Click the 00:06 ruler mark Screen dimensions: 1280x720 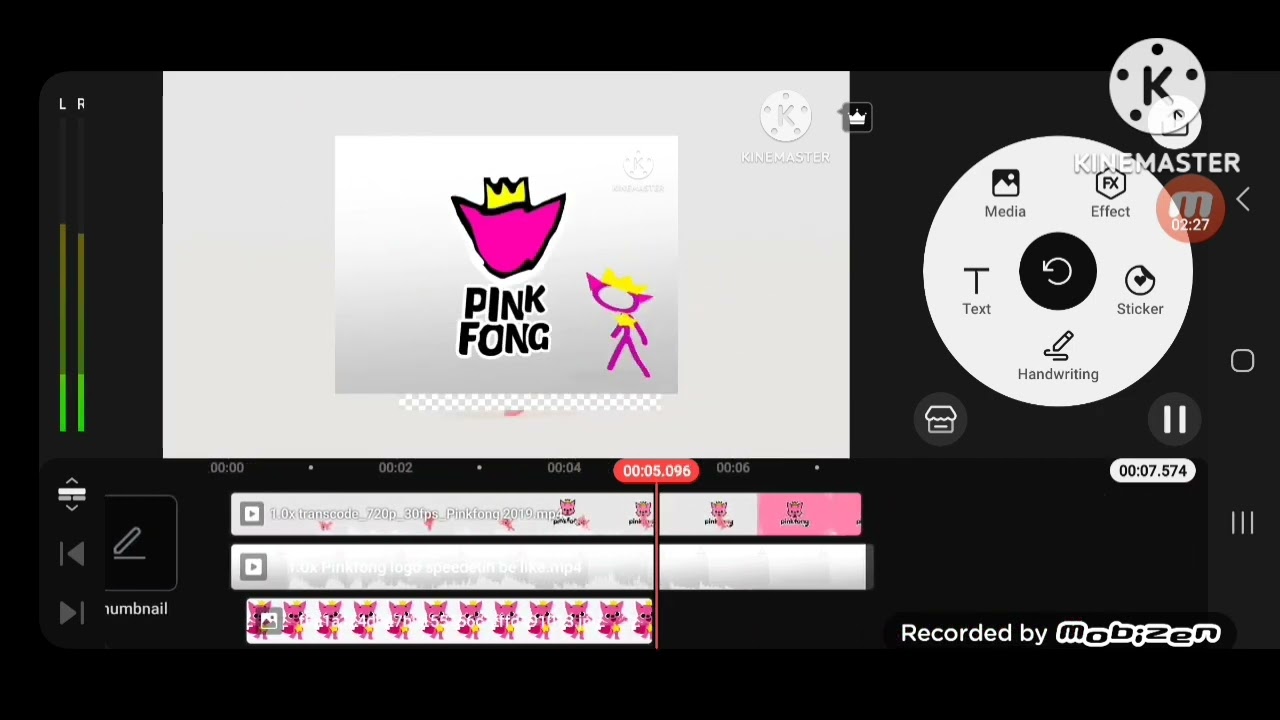coord(733,468)
